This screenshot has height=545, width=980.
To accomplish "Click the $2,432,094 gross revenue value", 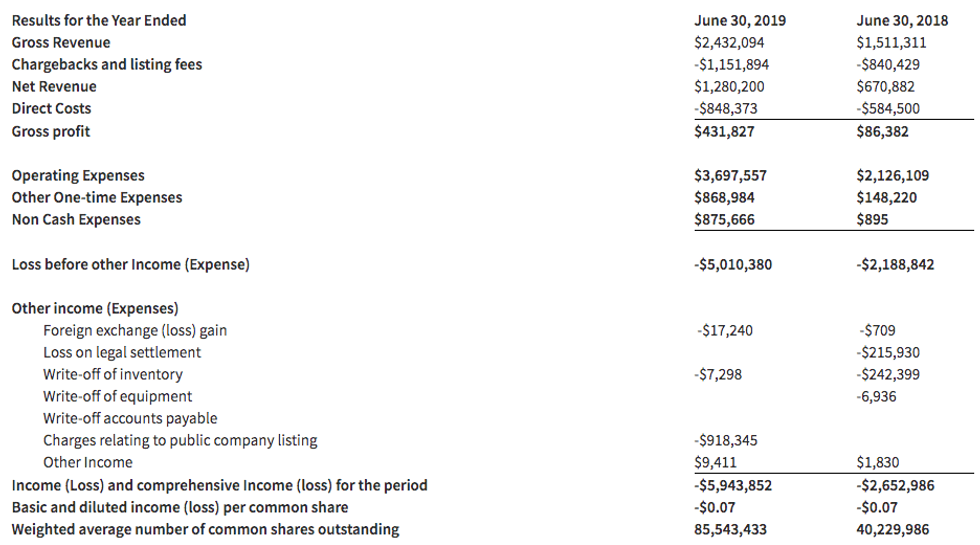I will coord(731,42).
